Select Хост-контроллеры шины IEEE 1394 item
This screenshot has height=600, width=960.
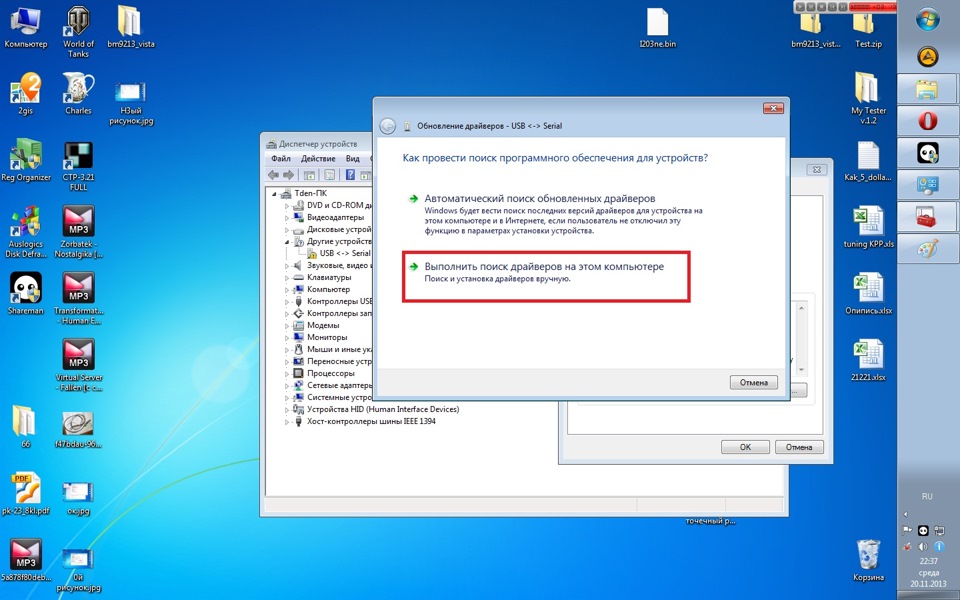[371, 421]
